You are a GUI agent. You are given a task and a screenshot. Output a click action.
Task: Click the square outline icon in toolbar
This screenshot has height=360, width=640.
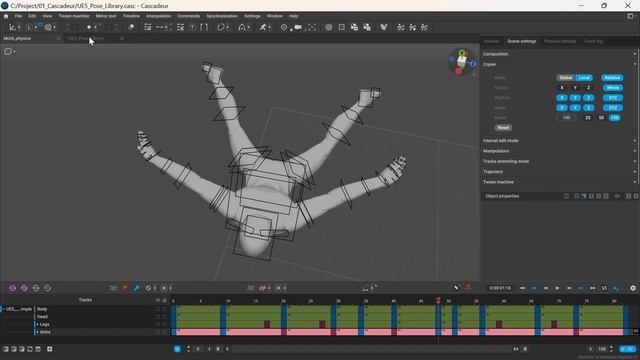[x=342, y=27]
